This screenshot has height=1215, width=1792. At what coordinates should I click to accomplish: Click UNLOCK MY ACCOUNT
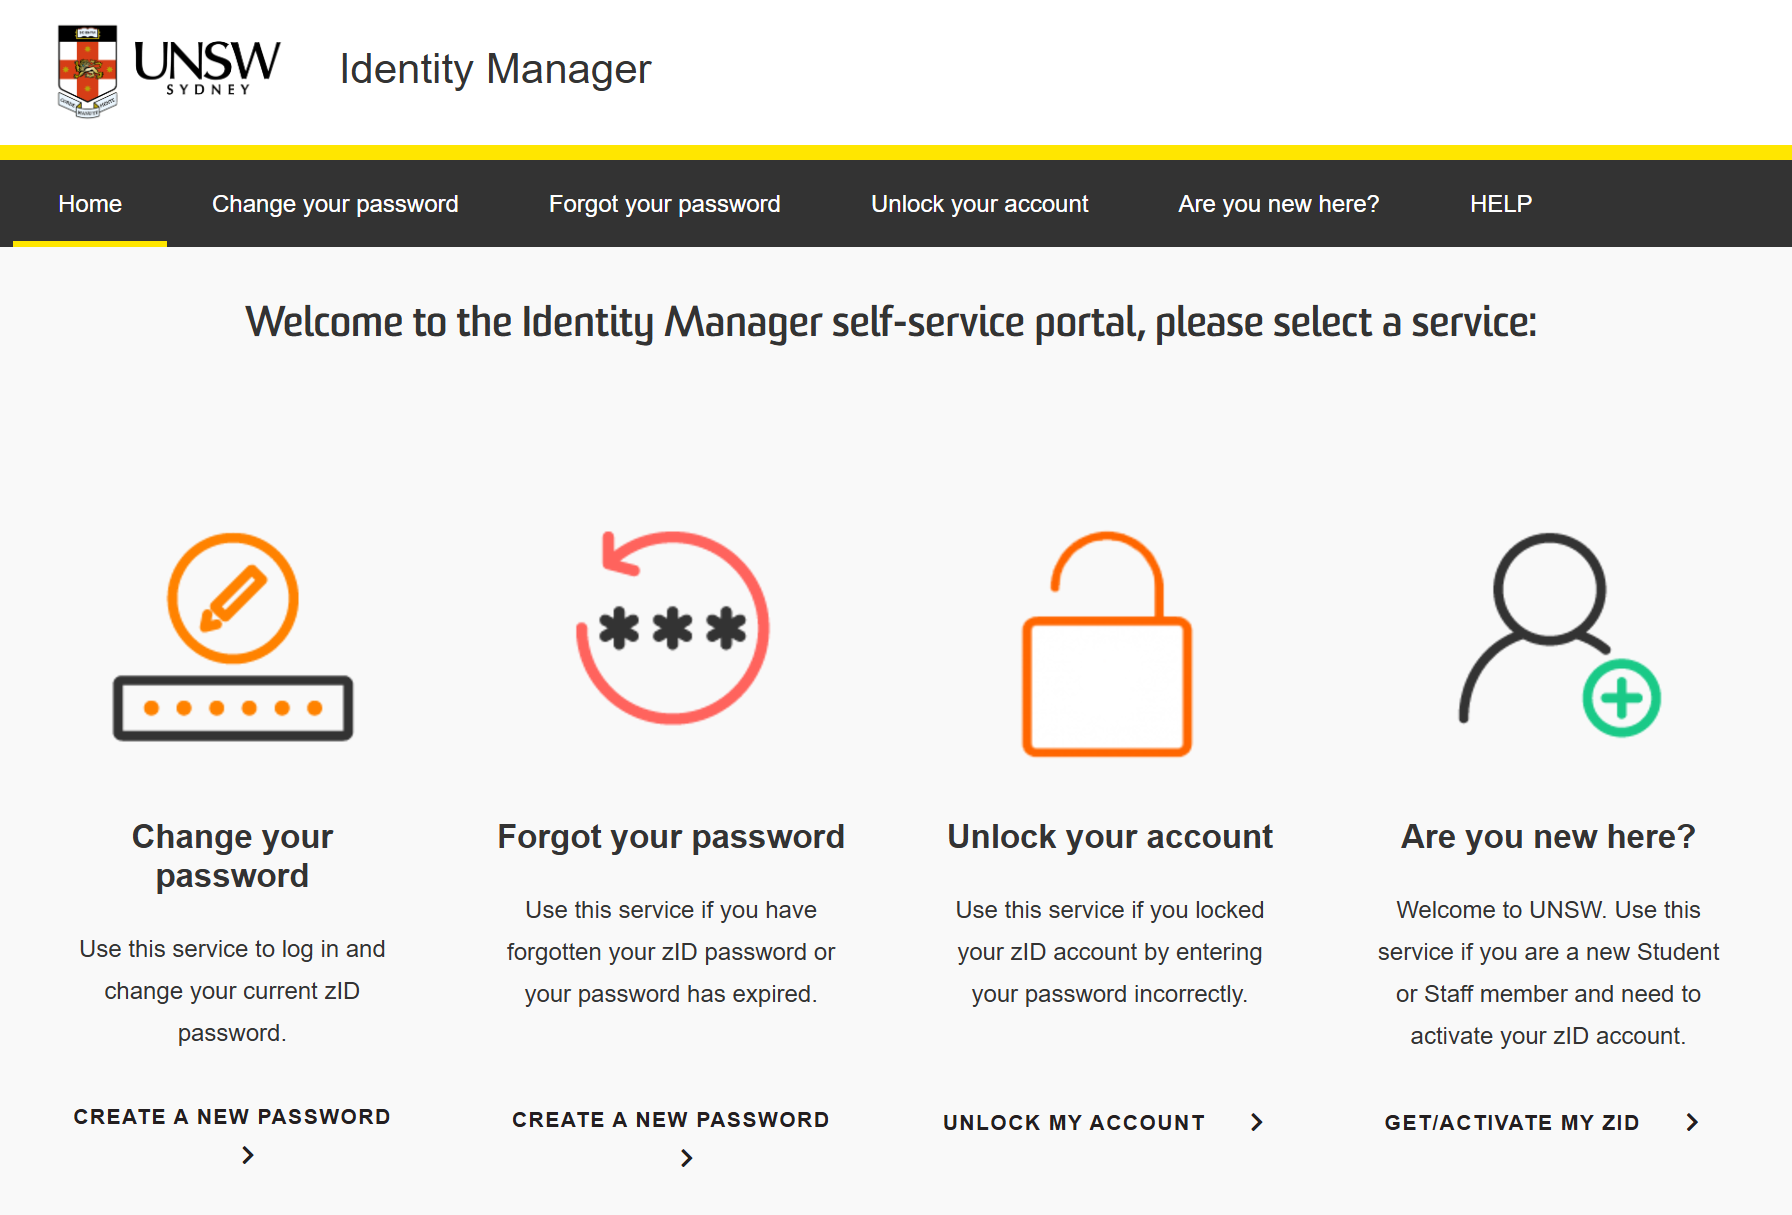(x=1073, y=1122)
